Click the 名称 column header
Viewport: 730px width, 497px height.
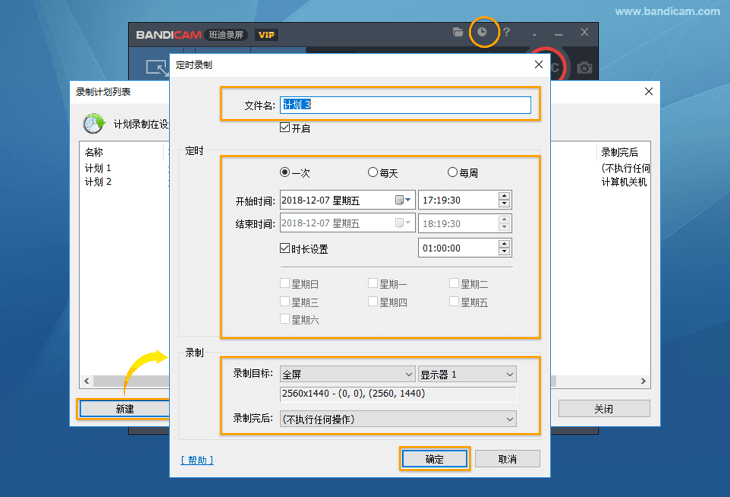pyautogui.click(x=94, y=152)
